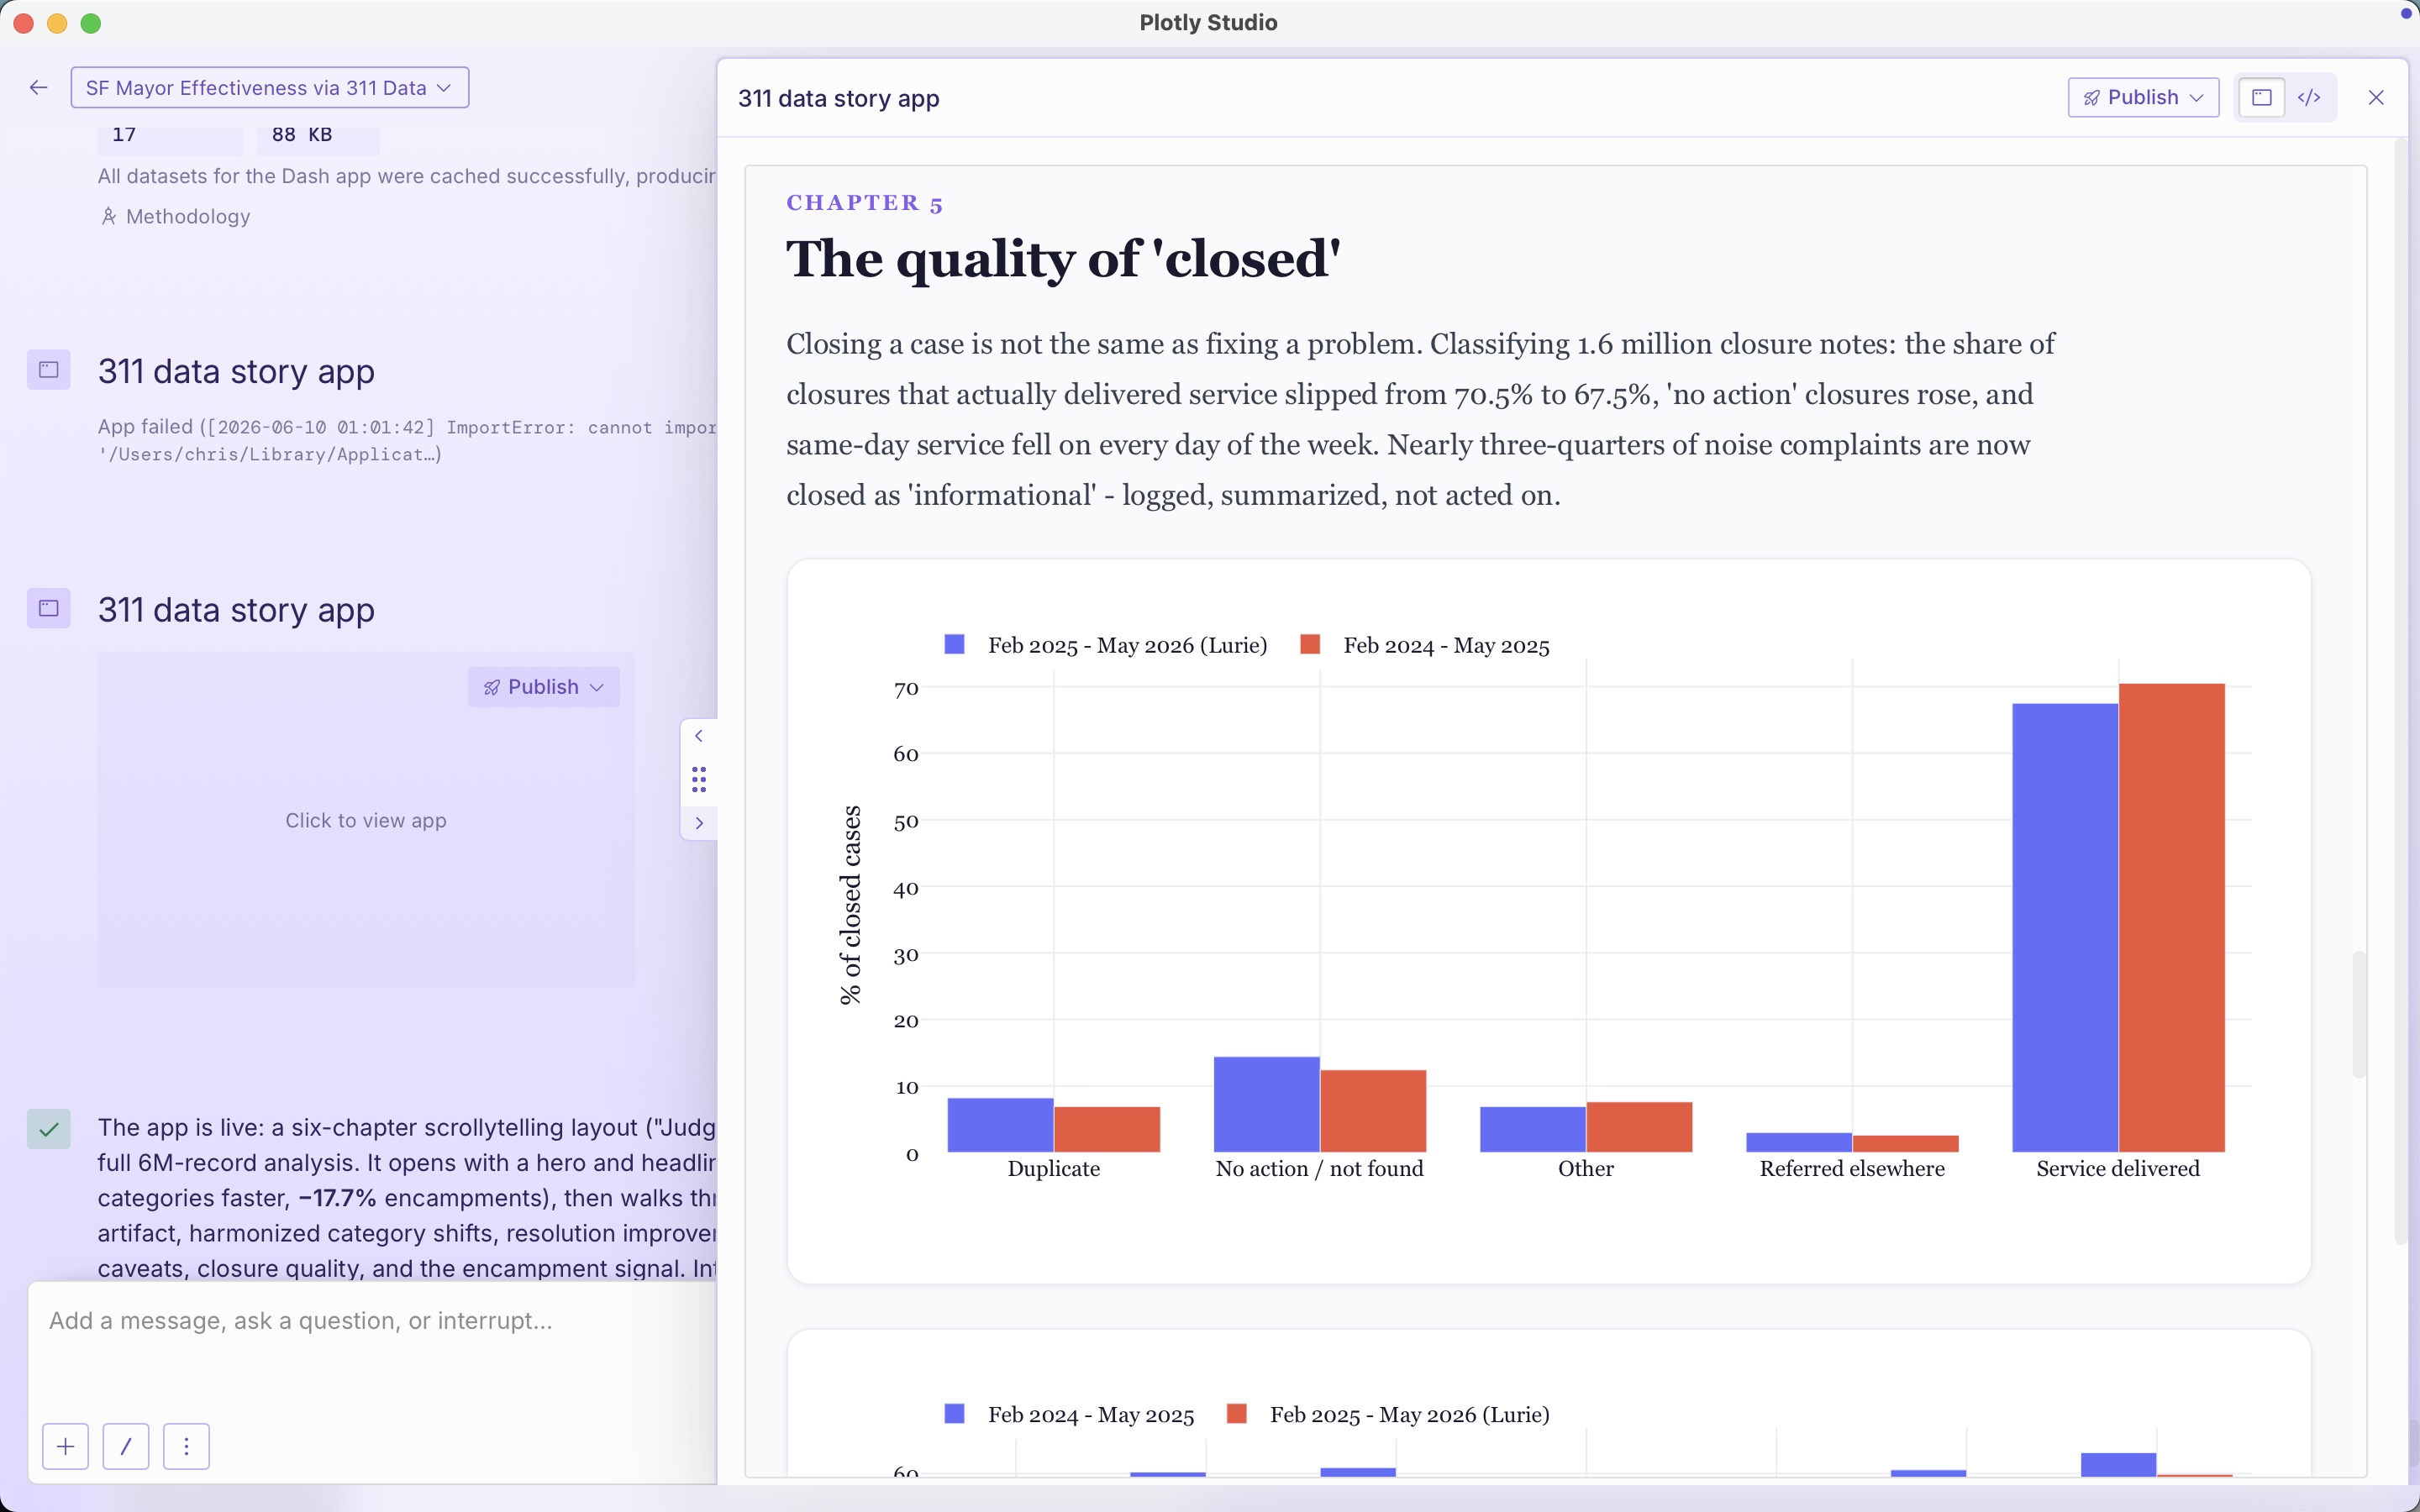Viewport: 2420px width, 1512px height.
Task: Click the Methodology link
Action: point(176,216)
